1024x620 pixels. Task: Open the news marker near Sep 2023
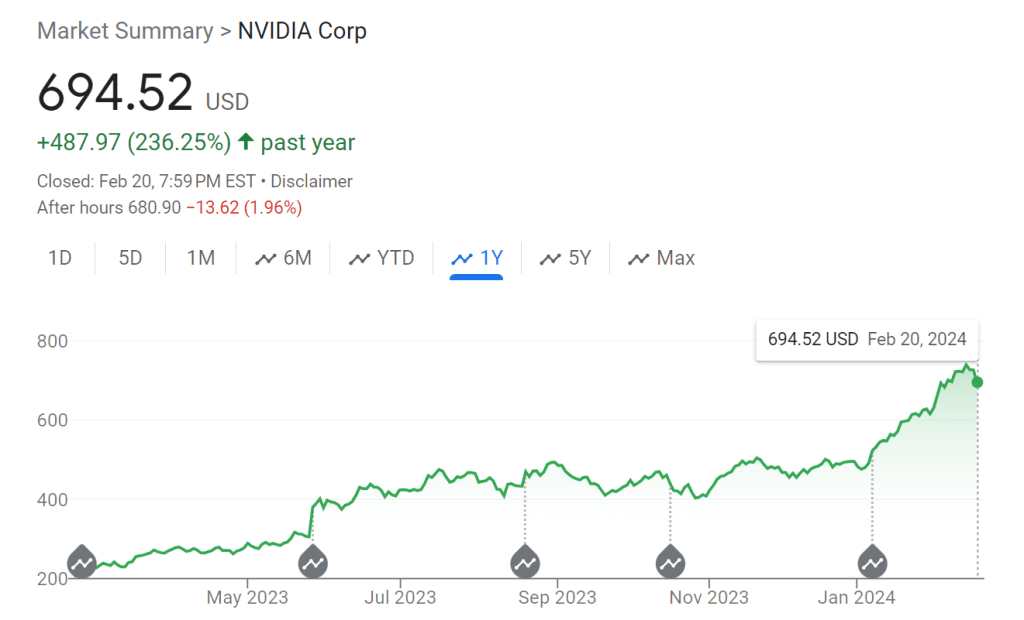(525, 563)
